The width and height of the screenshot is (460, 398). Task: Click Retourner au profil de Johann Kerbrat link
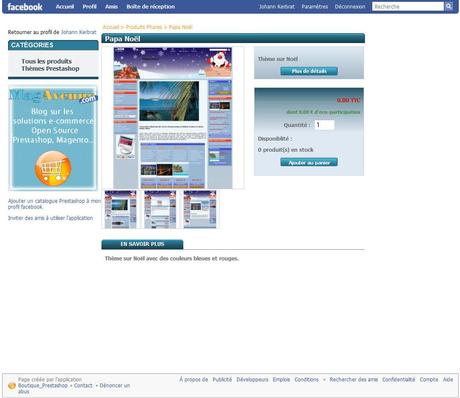(x=52, y=32)
